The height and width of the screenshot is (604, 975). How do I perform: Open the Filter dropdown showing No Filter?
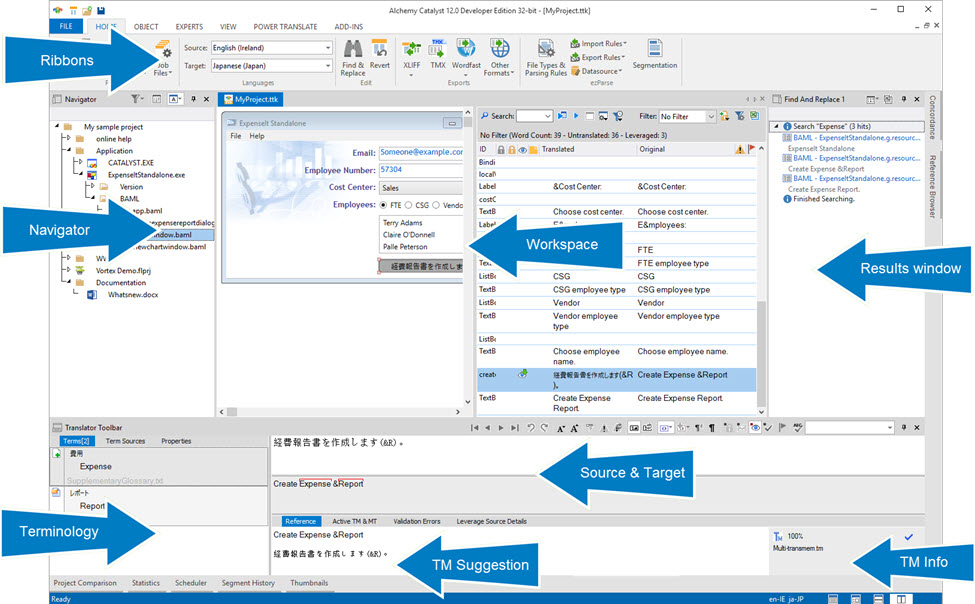coord(711,116)
